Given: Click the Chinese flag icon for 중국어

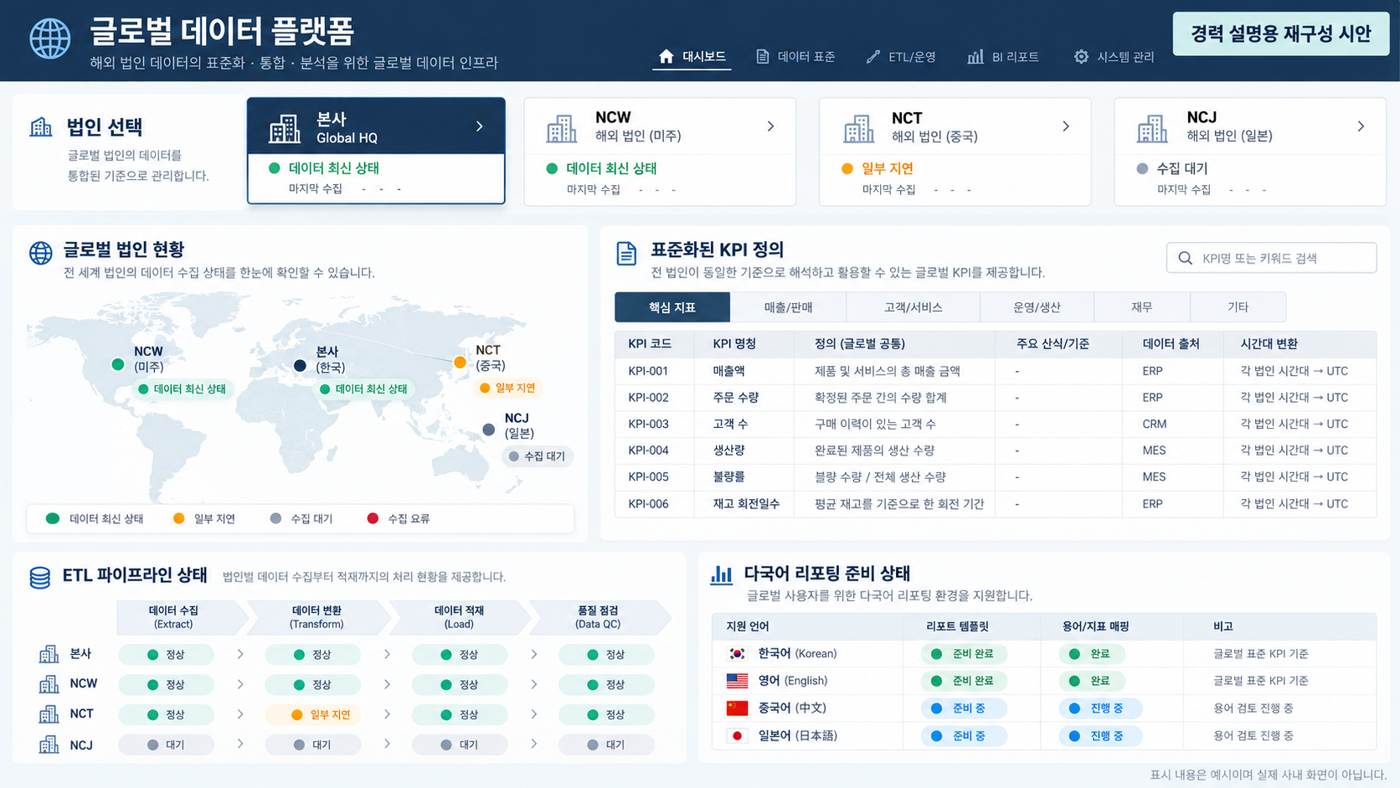Looking at the screenshot, I should 737,708.
